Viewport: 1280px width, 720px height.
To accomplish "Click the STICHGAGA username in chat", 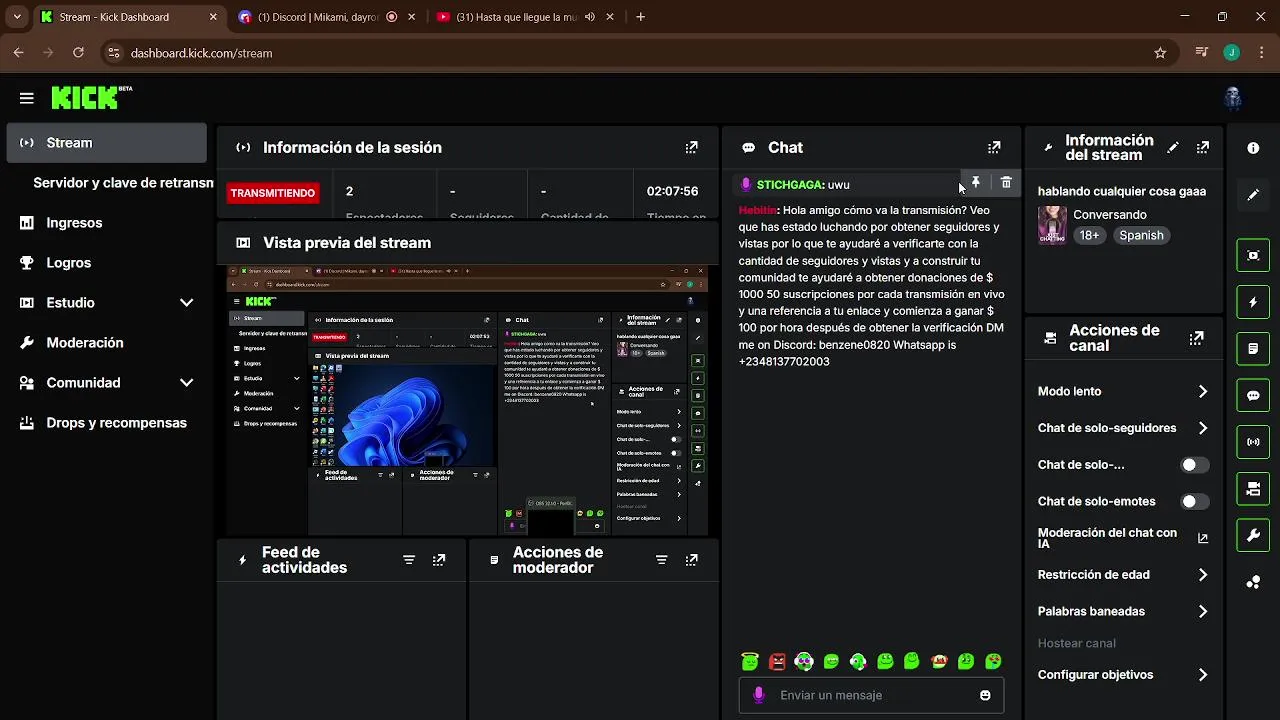I will [790, 185].
